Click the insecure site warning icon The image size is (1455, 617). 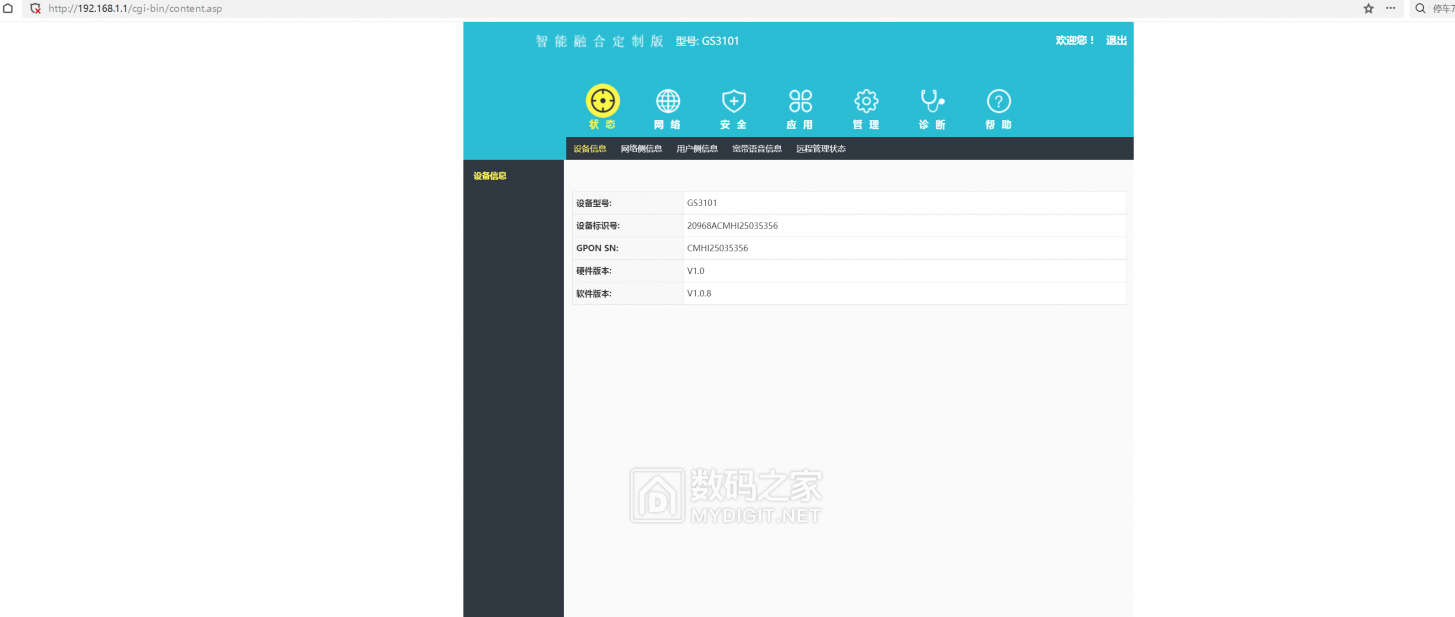pyautogui.click(x=35, y=8)
